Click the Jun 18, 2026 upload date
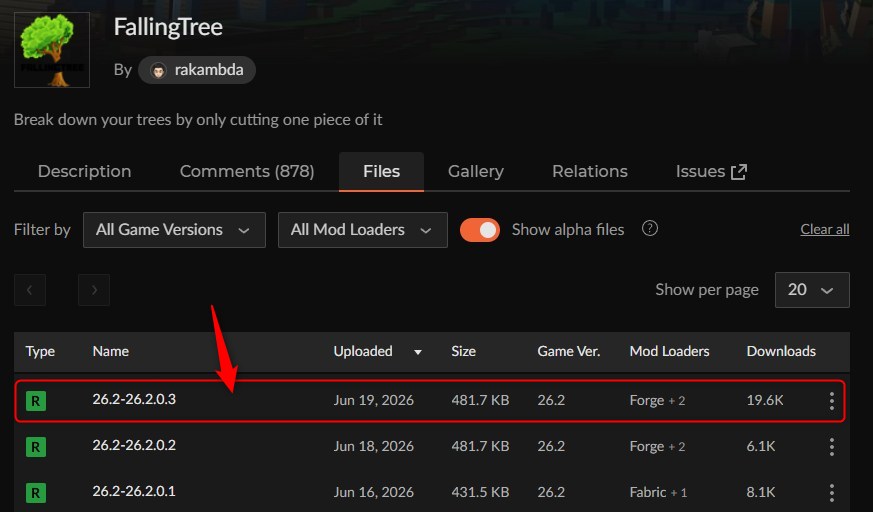Image resolution: width=873 pixels, height=512 pixels. pyautogui.click(x=374, y=446)
